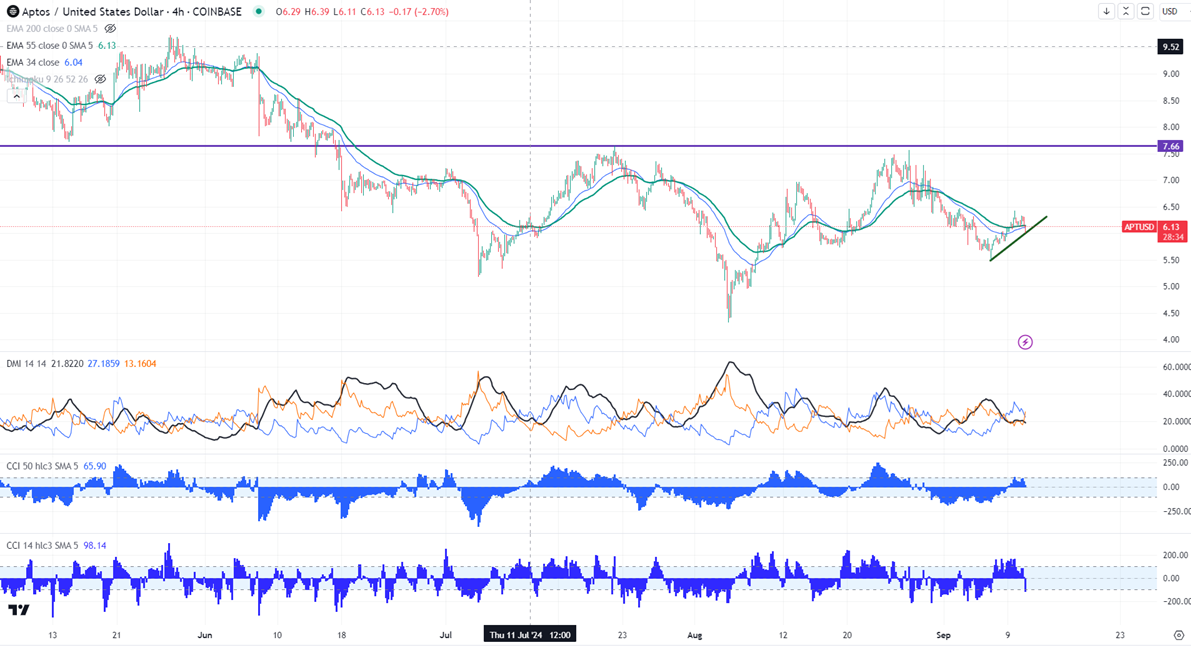Click the CCI 14 hlc3 indicator legend

click(x=42, y=546)
